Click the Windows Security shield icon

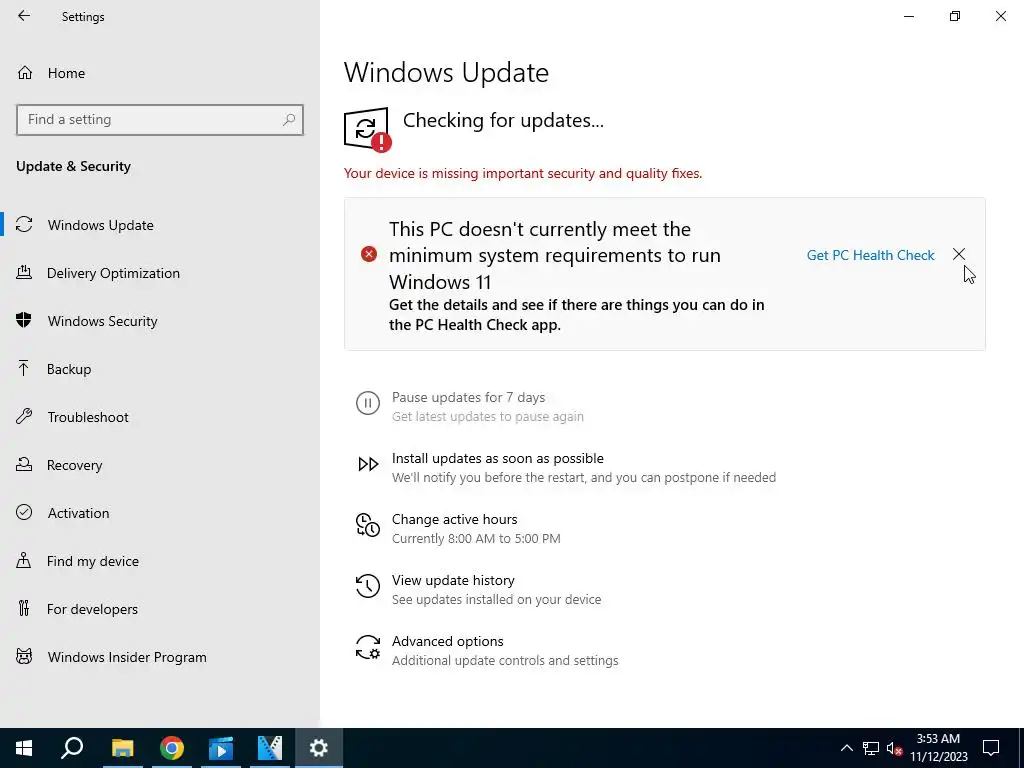24,321
